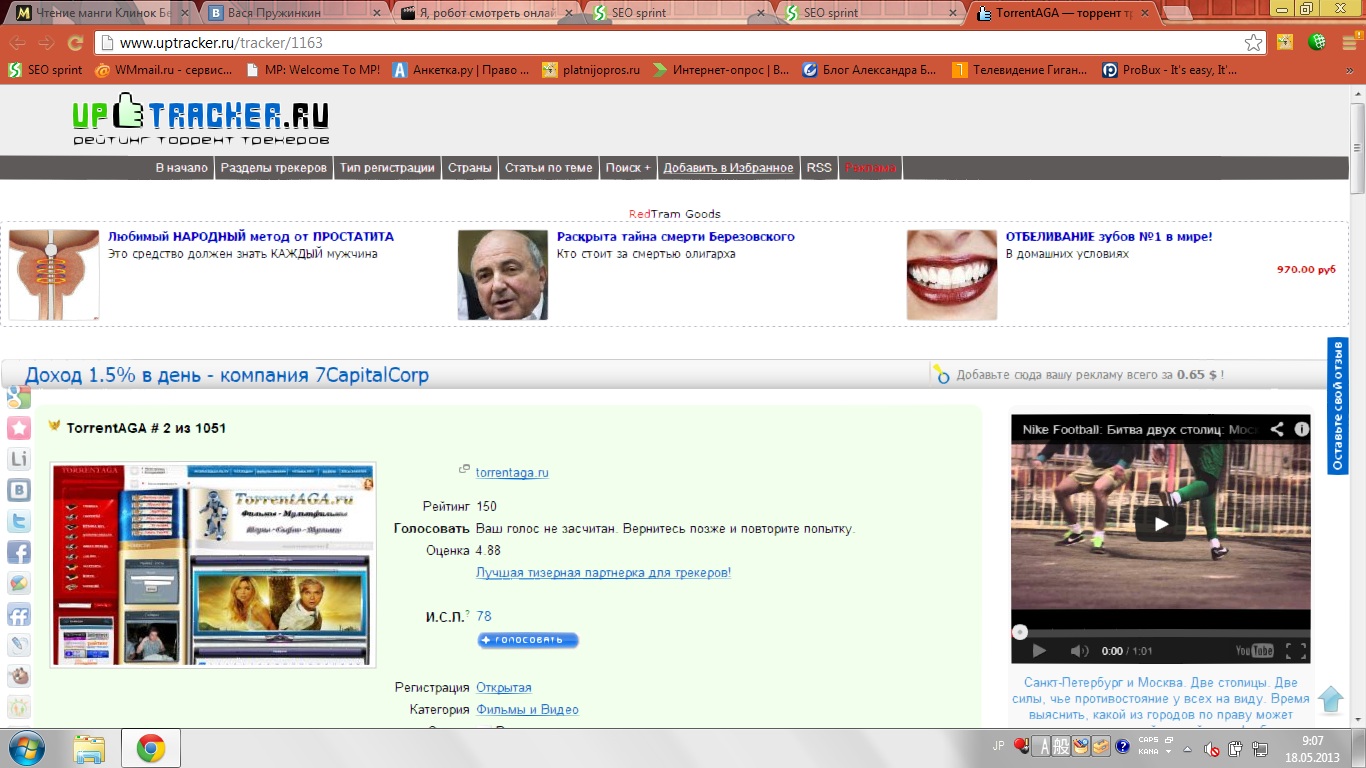Click the uptracker.ru site logo

pyautogui.click(x=201, y=119)
